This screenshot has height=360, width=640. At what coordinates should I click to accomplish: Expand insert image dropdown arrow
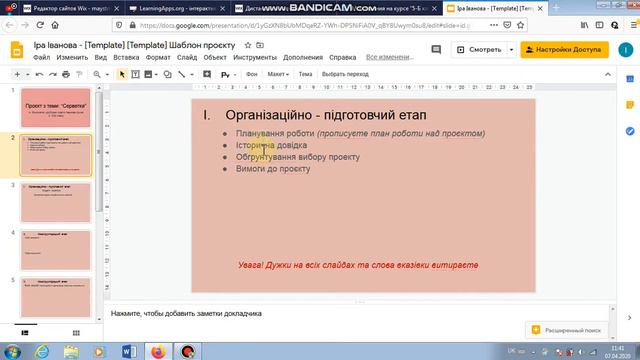(156, 75)
